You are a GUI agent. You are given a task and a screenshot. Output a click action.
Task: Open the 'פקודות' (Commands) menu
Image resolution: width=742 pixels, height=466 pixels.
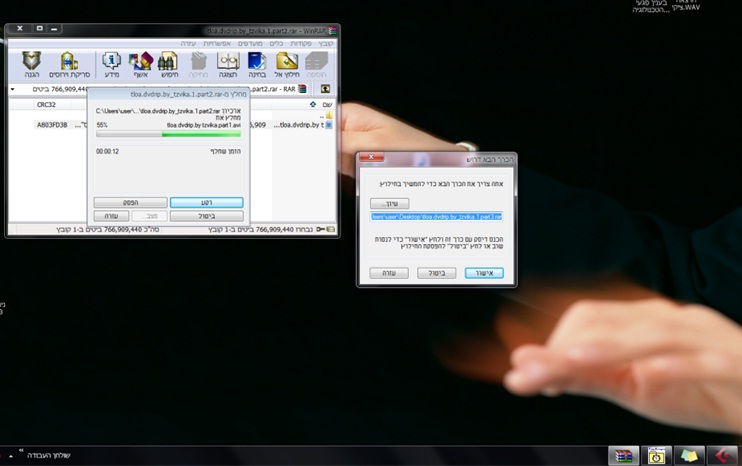pos(300,44)
